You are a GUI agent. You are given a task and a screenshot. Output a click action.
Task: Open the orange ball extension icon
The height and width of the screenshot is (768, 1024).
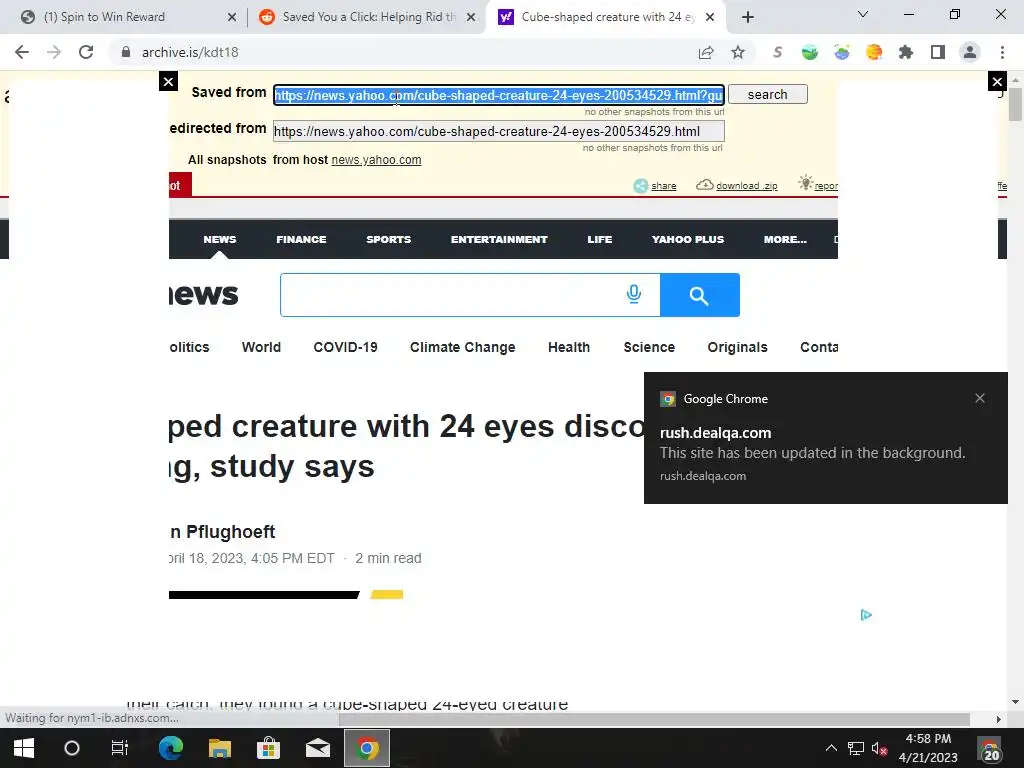point(874,52)
